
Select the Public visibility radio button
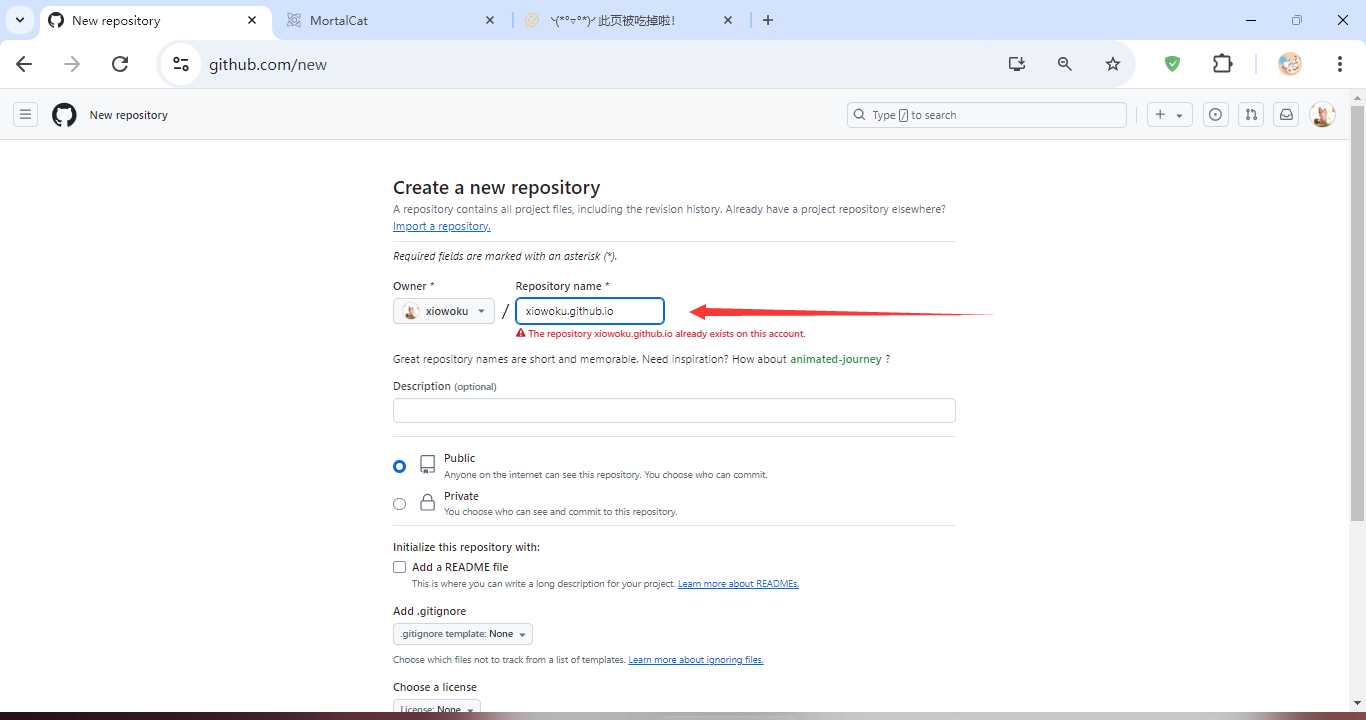pos(400,466)
